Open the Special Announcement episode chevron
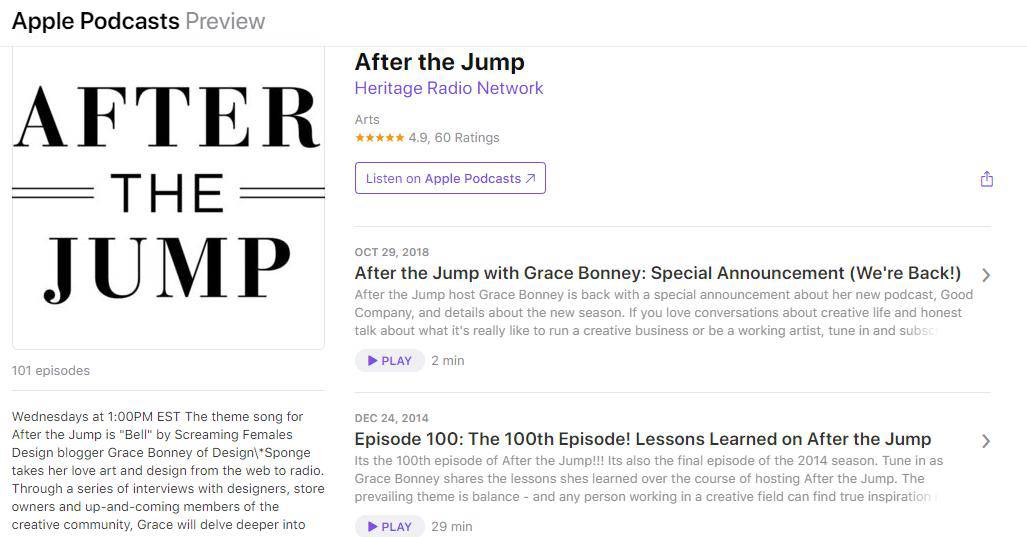 pos(986,275)
